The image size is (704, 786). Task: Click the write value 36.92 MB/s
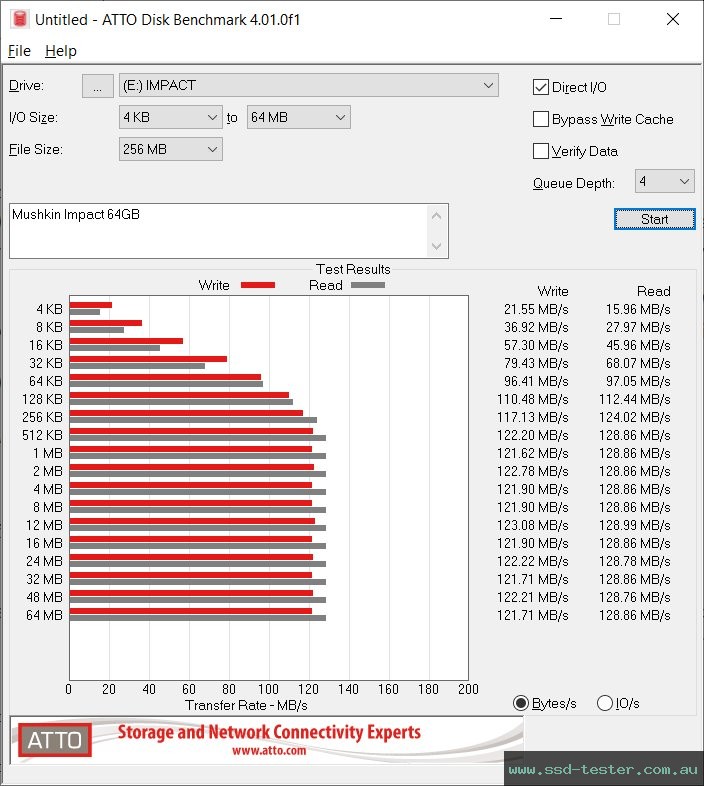click(536, 327)
